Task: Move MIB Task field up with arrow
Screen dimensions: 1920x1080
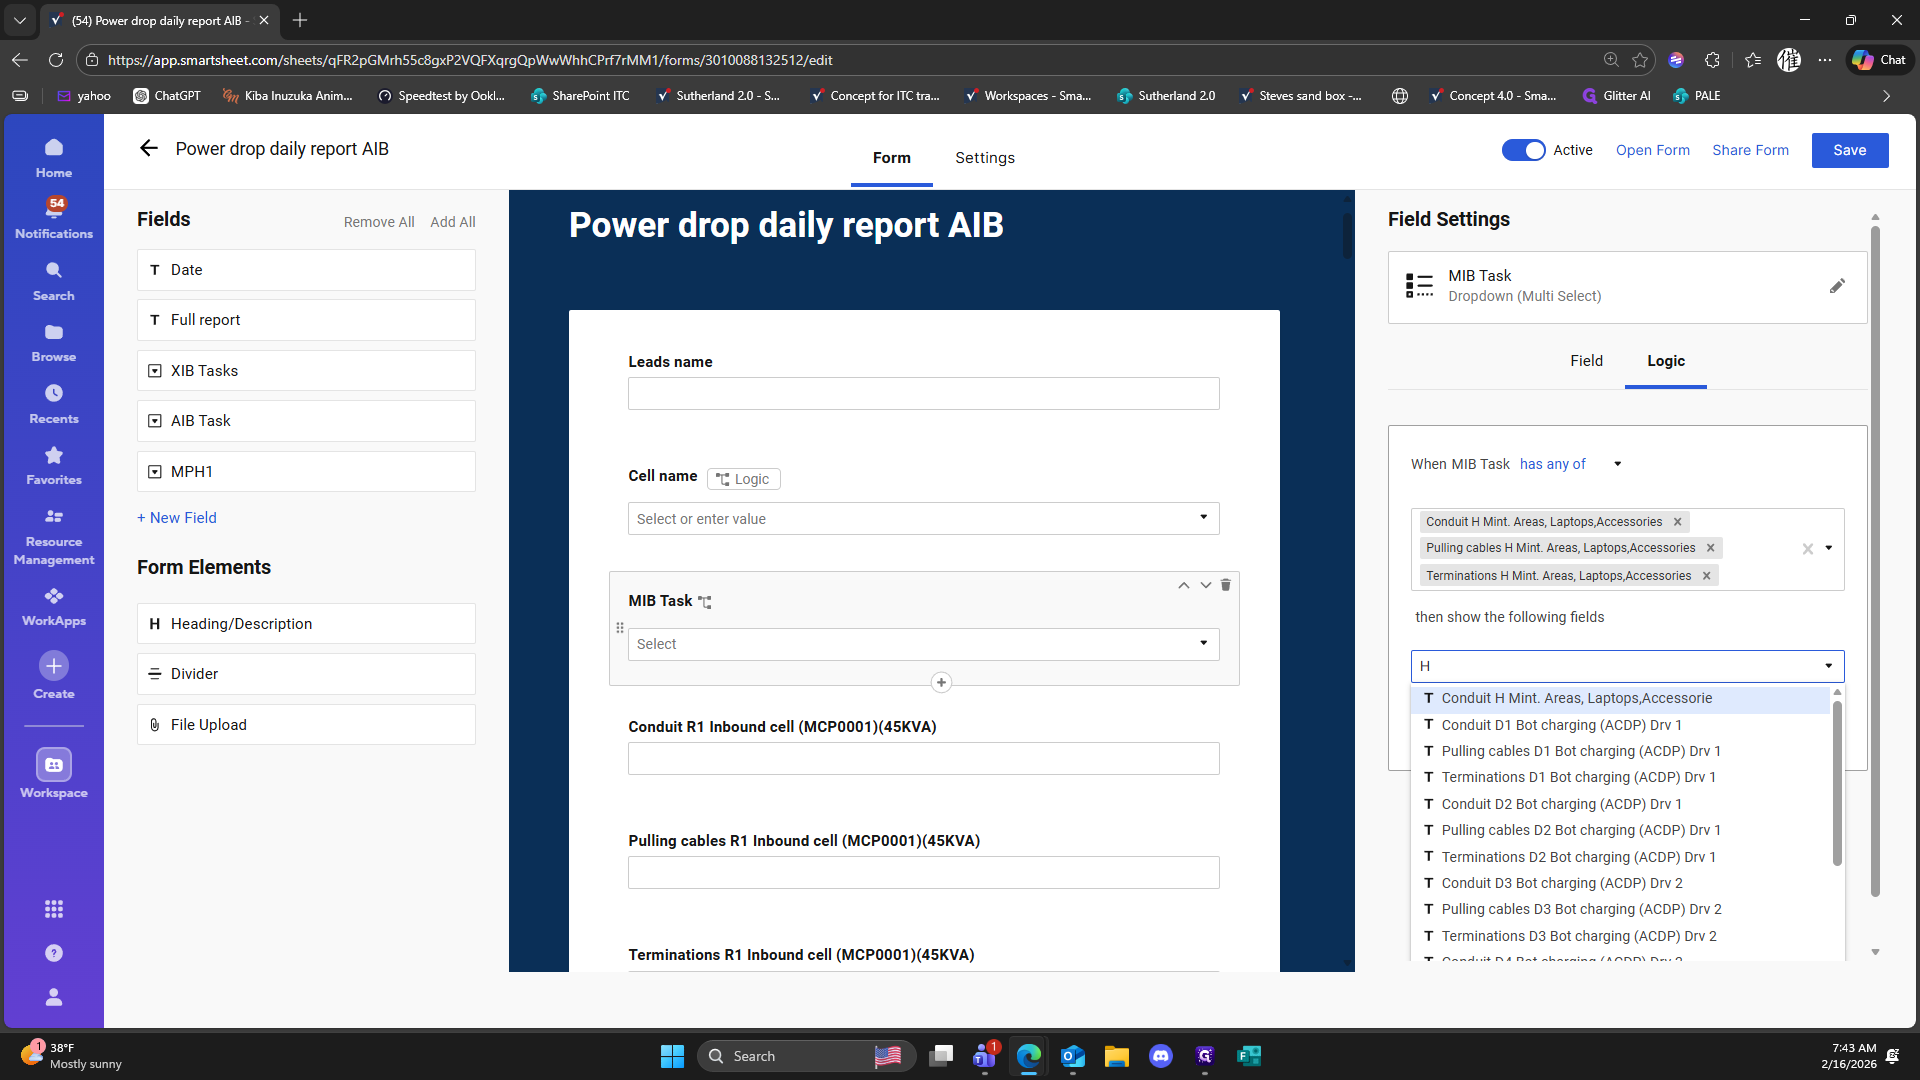Action: click(x=1183, y=585)
